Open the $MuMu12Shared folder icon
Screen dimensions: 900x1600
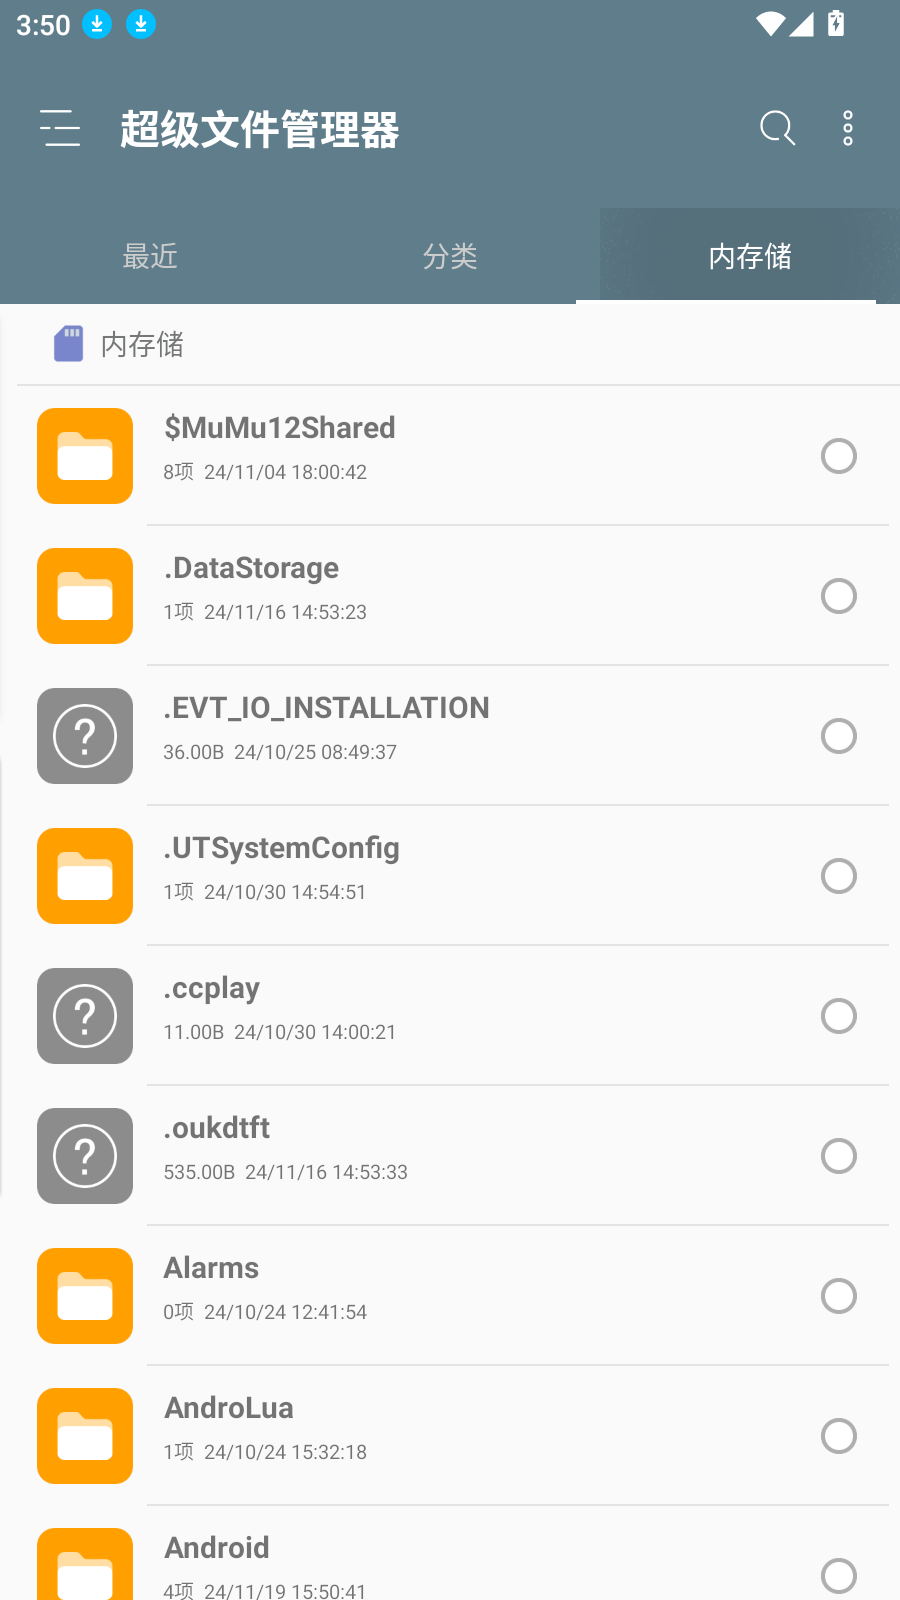click(85, 456)
